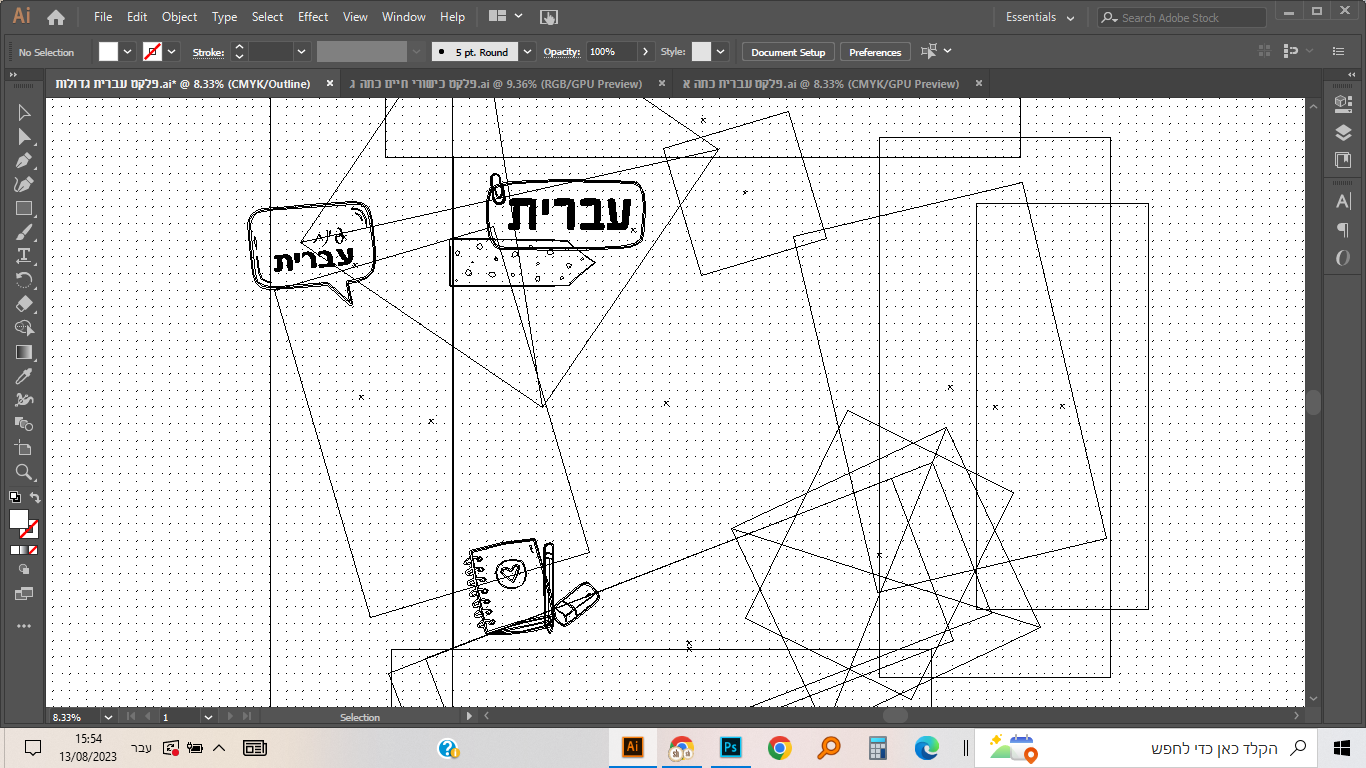The height and width of the screenshot is (768, 1366).
Task: Click the stroke swatch in control bar
Action: tap(152, 52)
